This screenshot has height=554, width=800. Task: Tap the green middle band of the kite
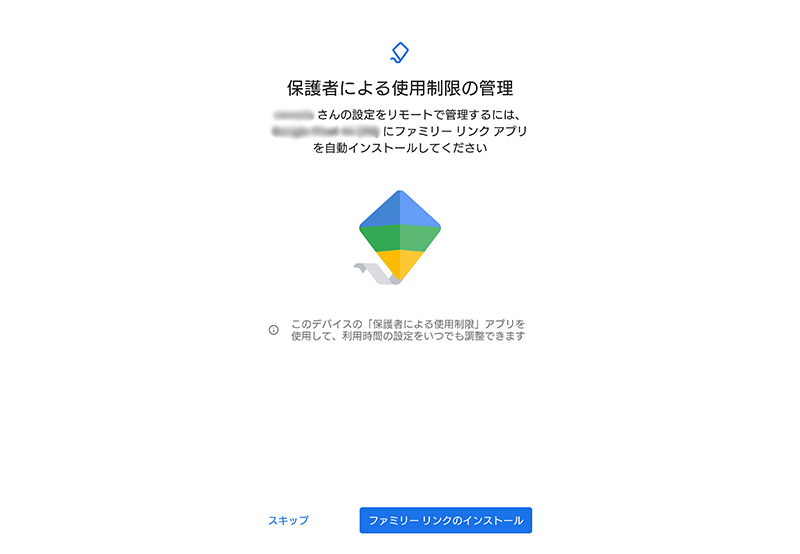point(400,238)
